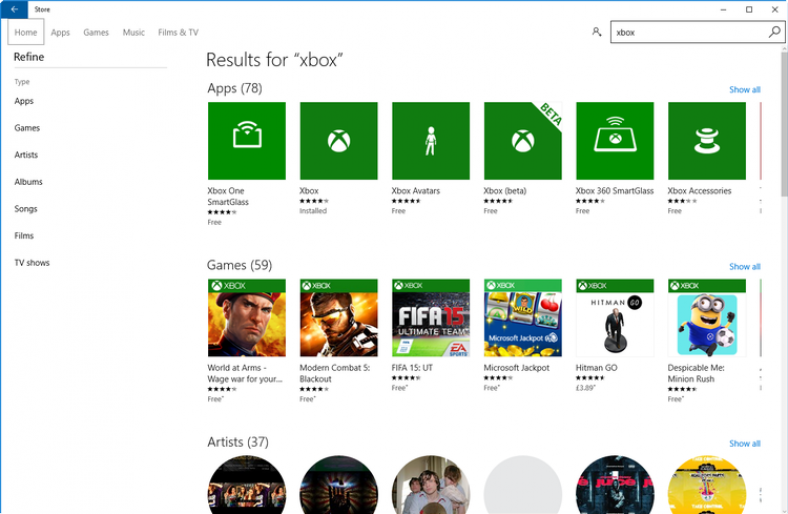This screenshot has width=788, height=514.
Task: Switch to the Games tab
Action: pyautogui.click(x=96, y=32)
